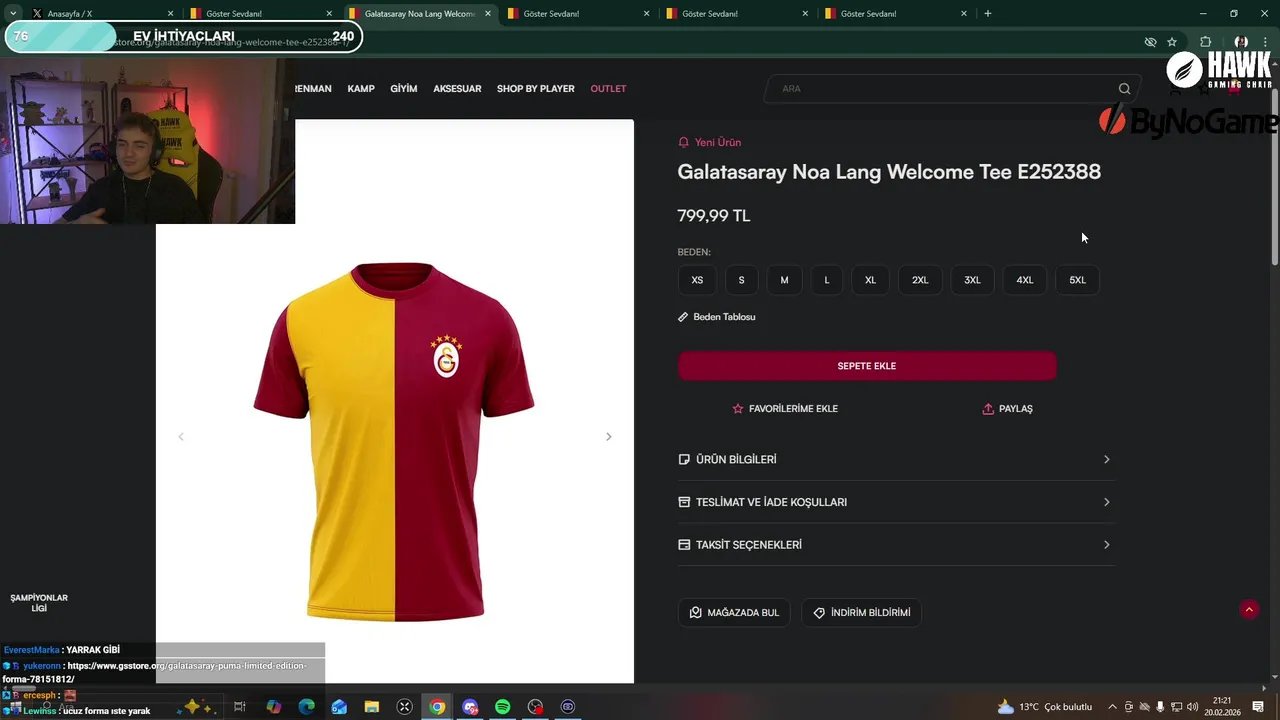This screenshot has height=720, width=1280.
Task: Open the Chrome profile avatar
Action: 1241,42
